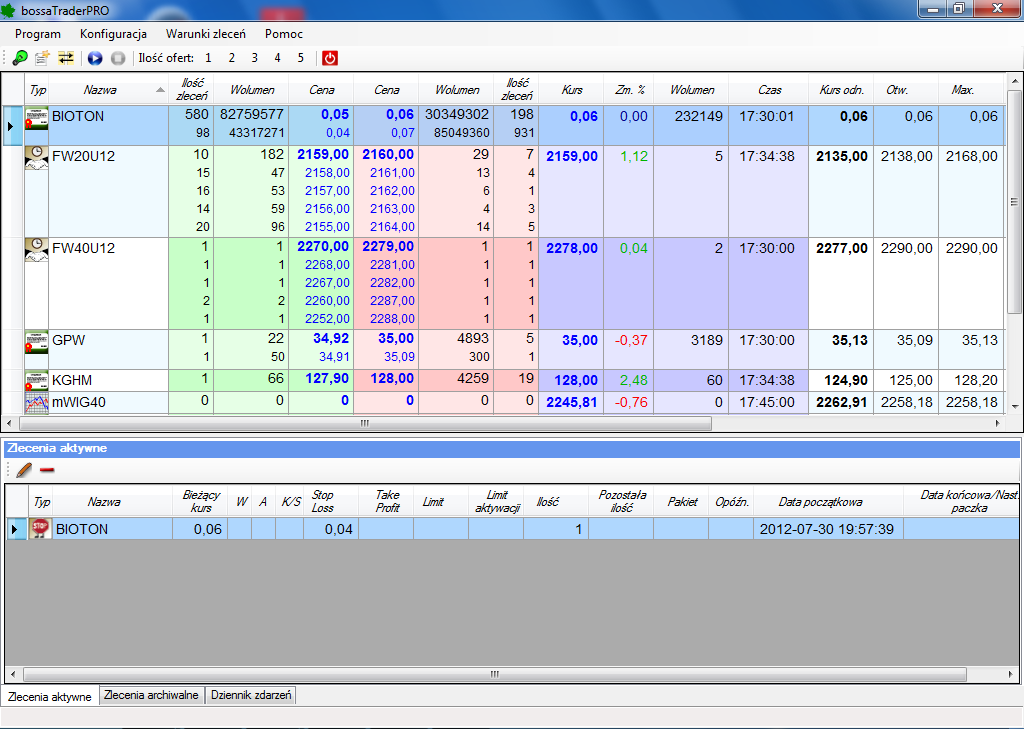Screen dimensions: 1024x729
Task: Set offer count to 2
Action: point(231,58)
